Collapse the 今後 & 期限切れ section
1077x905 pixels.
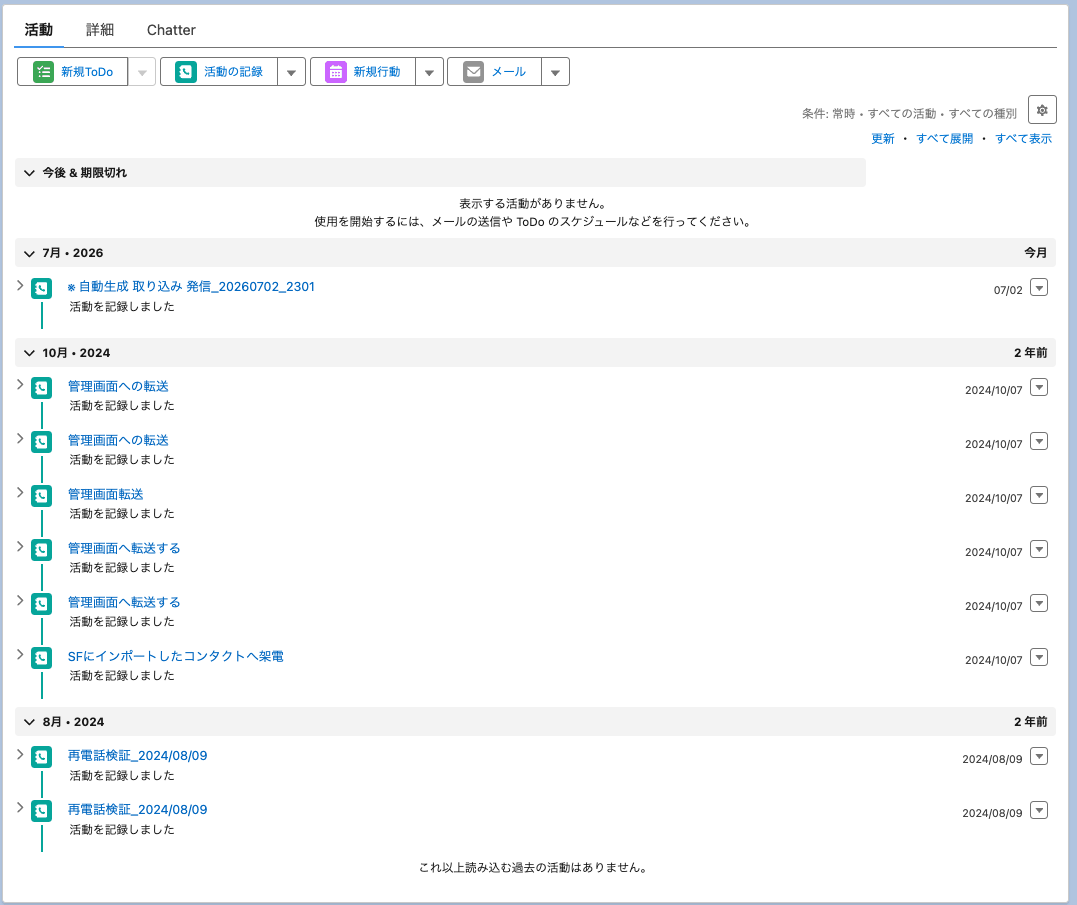(30, 172)
